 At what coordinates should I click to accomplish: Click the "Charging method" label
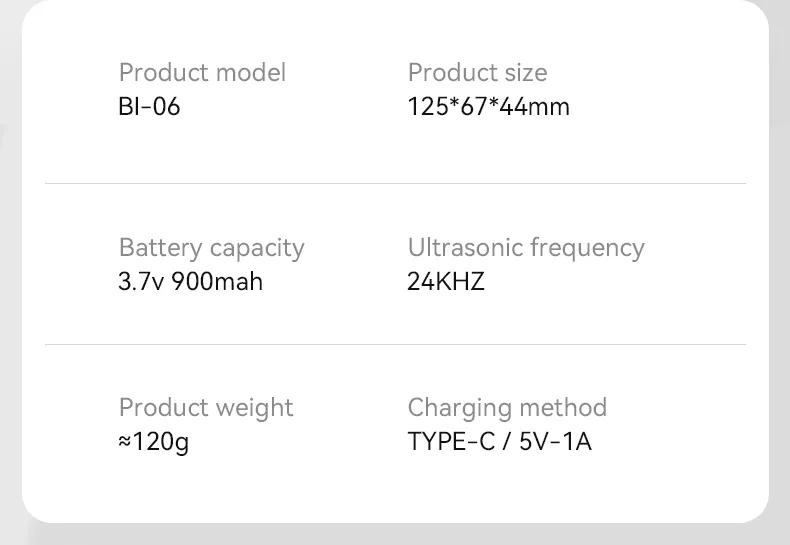click(507, 408)
